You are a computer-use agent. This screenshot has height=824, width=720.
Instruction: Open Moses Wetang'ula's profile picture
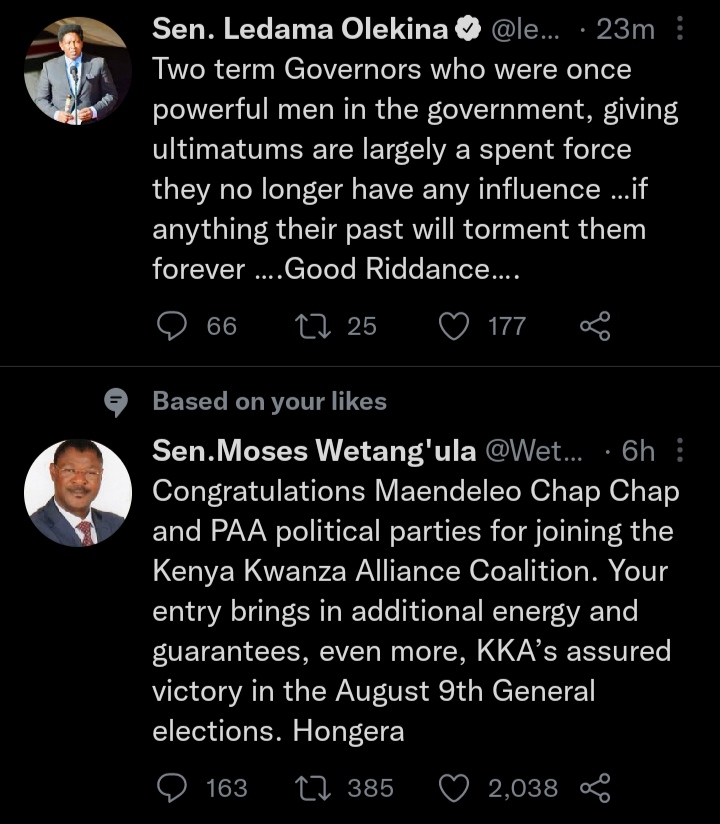[77, 493]
